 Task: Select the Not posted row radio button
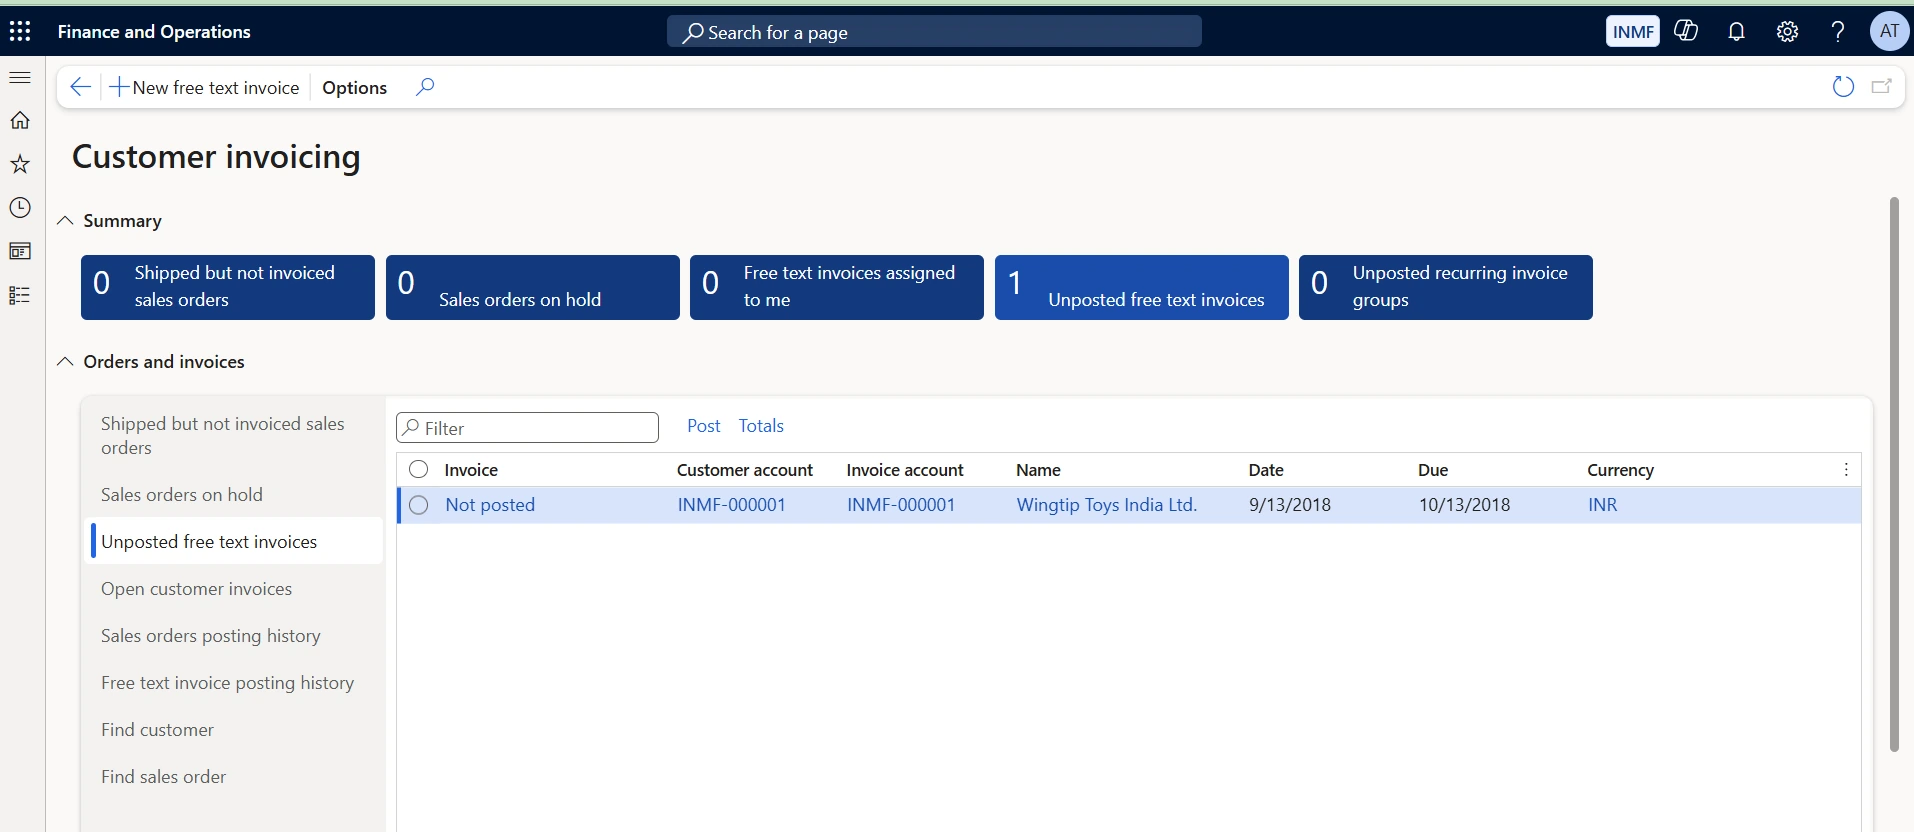[x=418, y=505]
